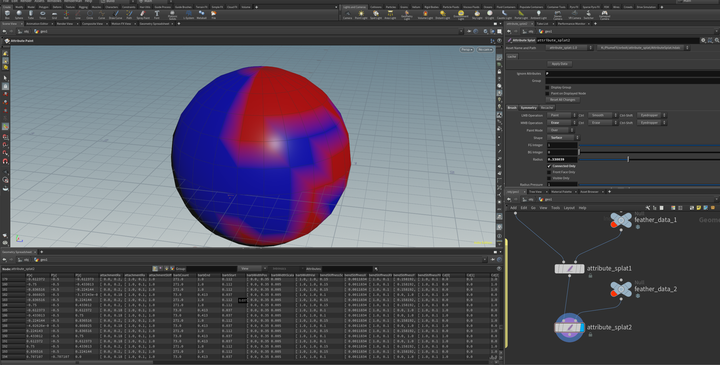
Task: Open the LMB Ctrl Smooth dropdown
Action: pyautogui.click(x=602, y=115)
